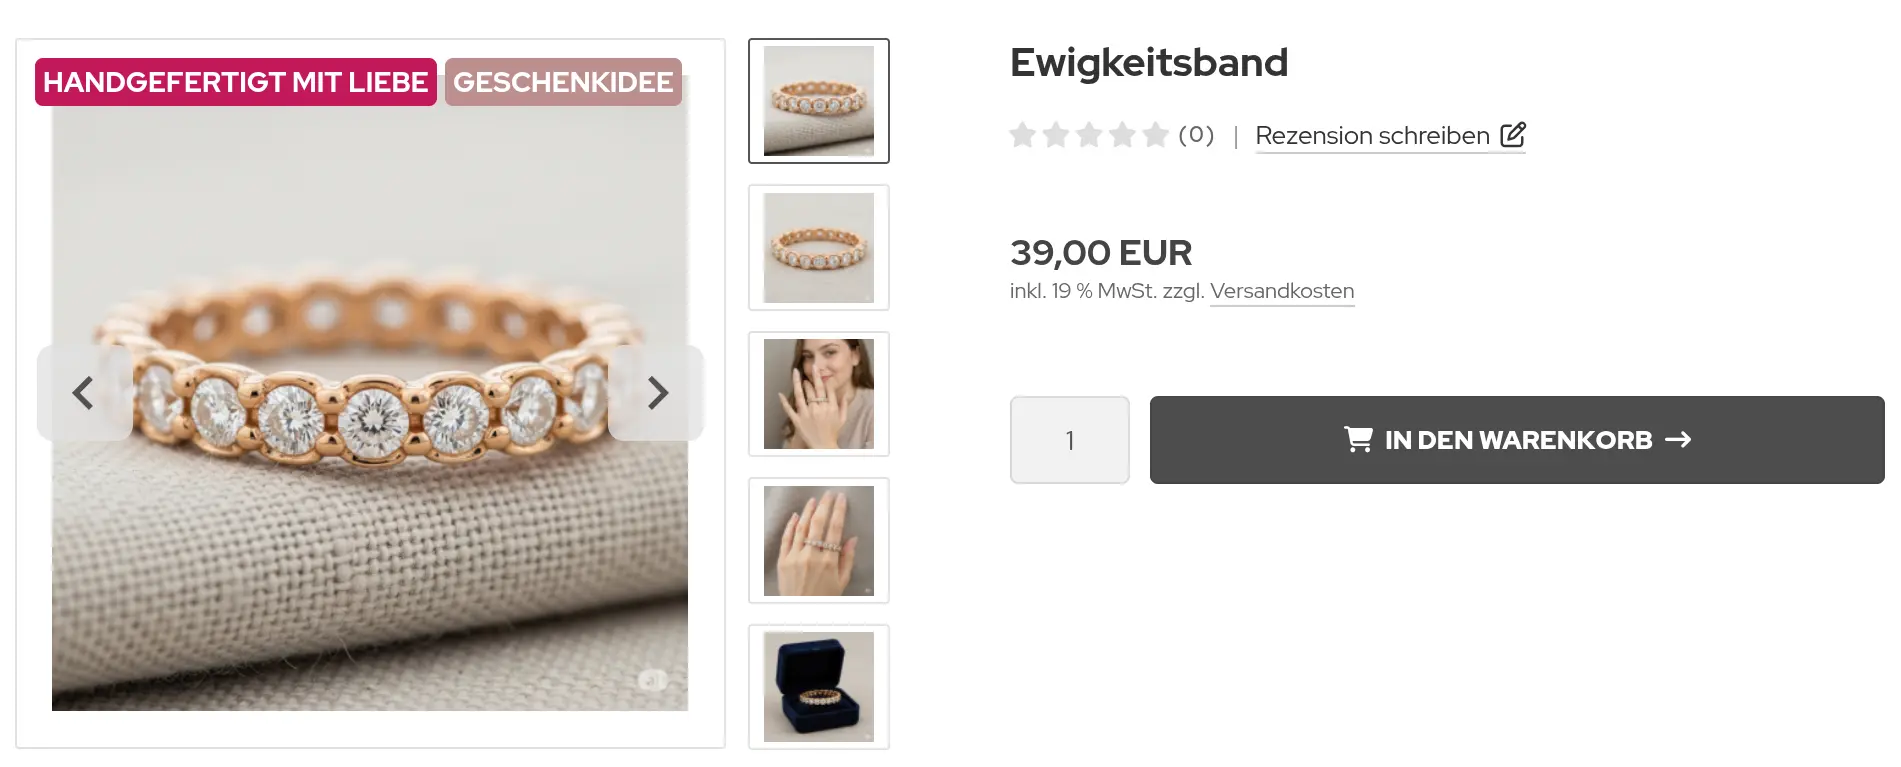View the ring in blue box thumbnail

[x=819, y=687]
